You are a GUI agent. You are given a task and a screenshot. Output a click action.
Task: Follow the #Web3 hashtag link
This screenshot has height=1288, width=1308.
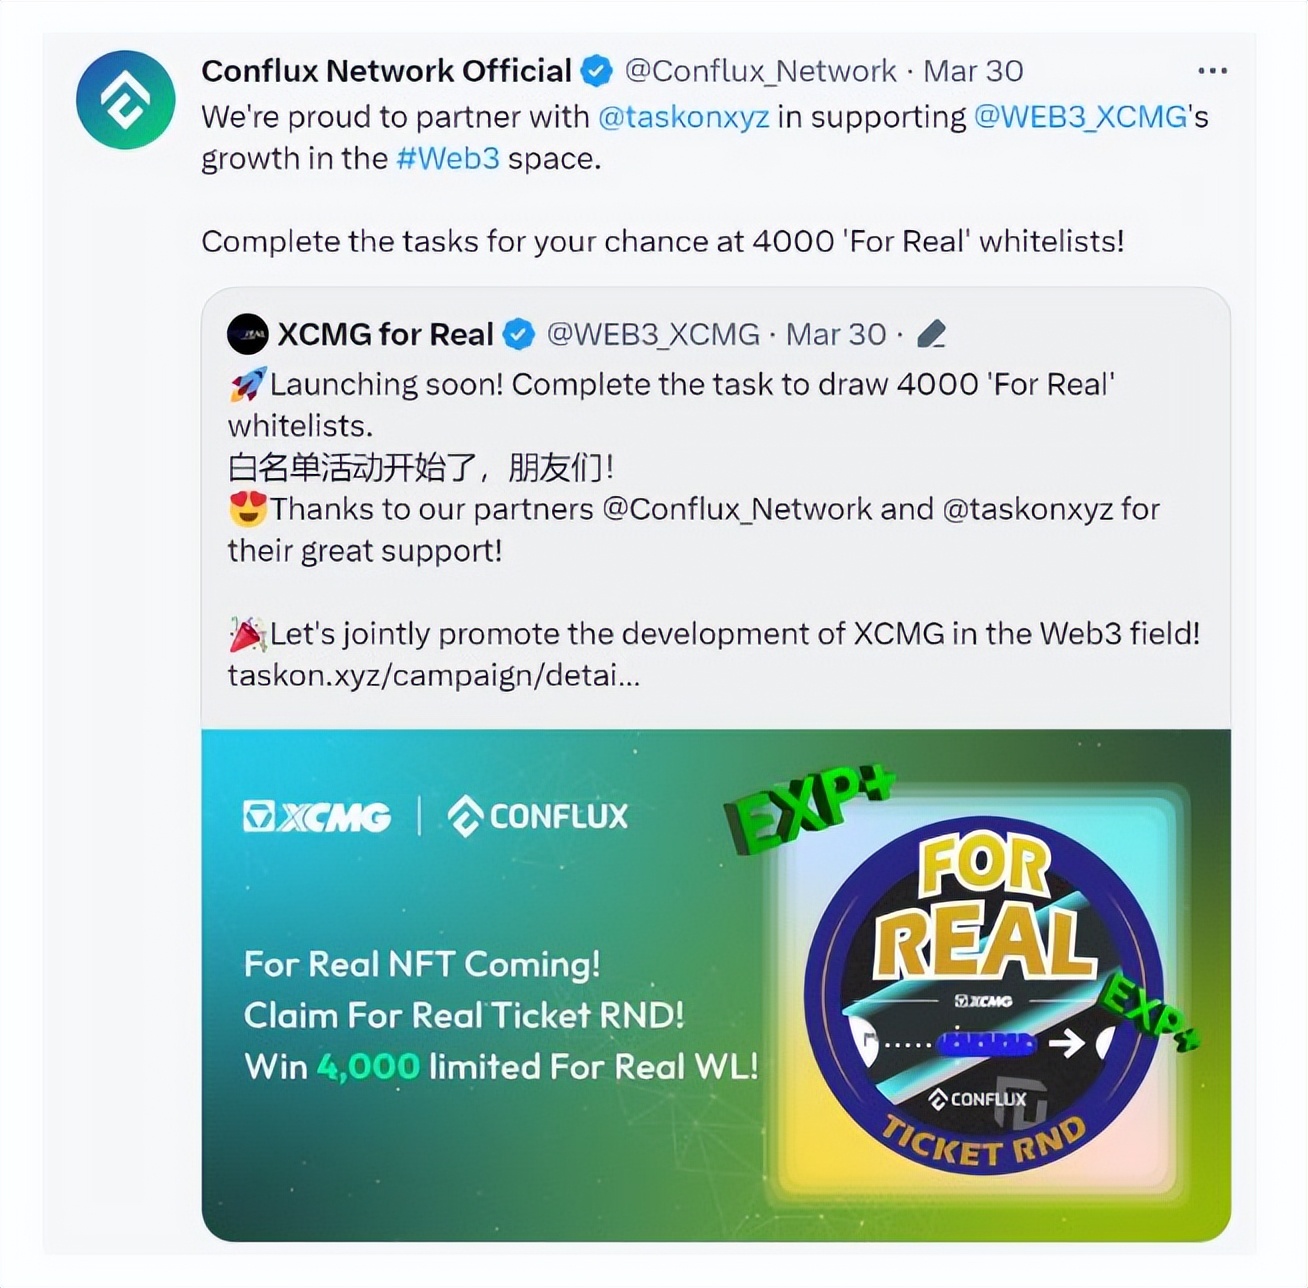[x=448, y=159]
